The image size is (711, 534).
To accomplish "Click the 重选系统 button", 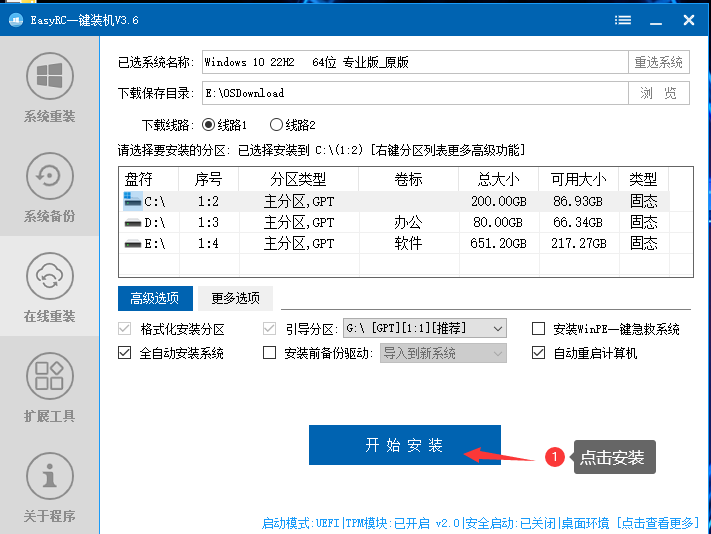I will [x=659, y=62].
